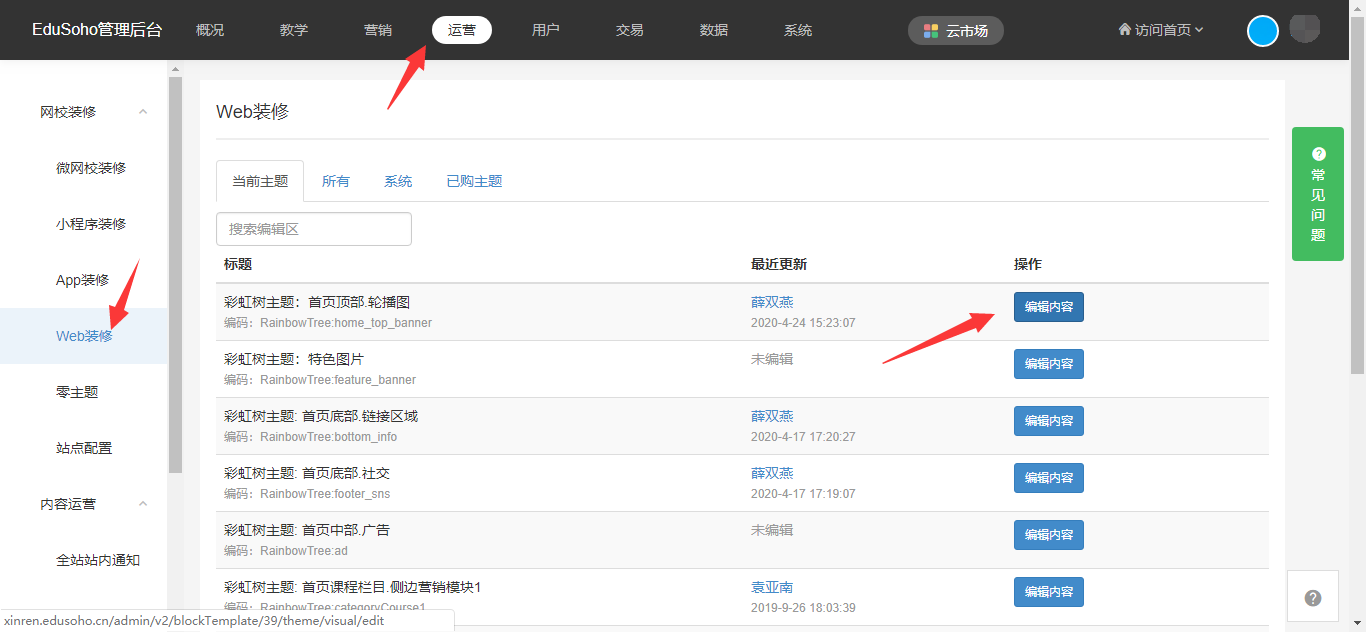Click the gray help question mark icon
1366x632 pixels.
[1313, 598]
